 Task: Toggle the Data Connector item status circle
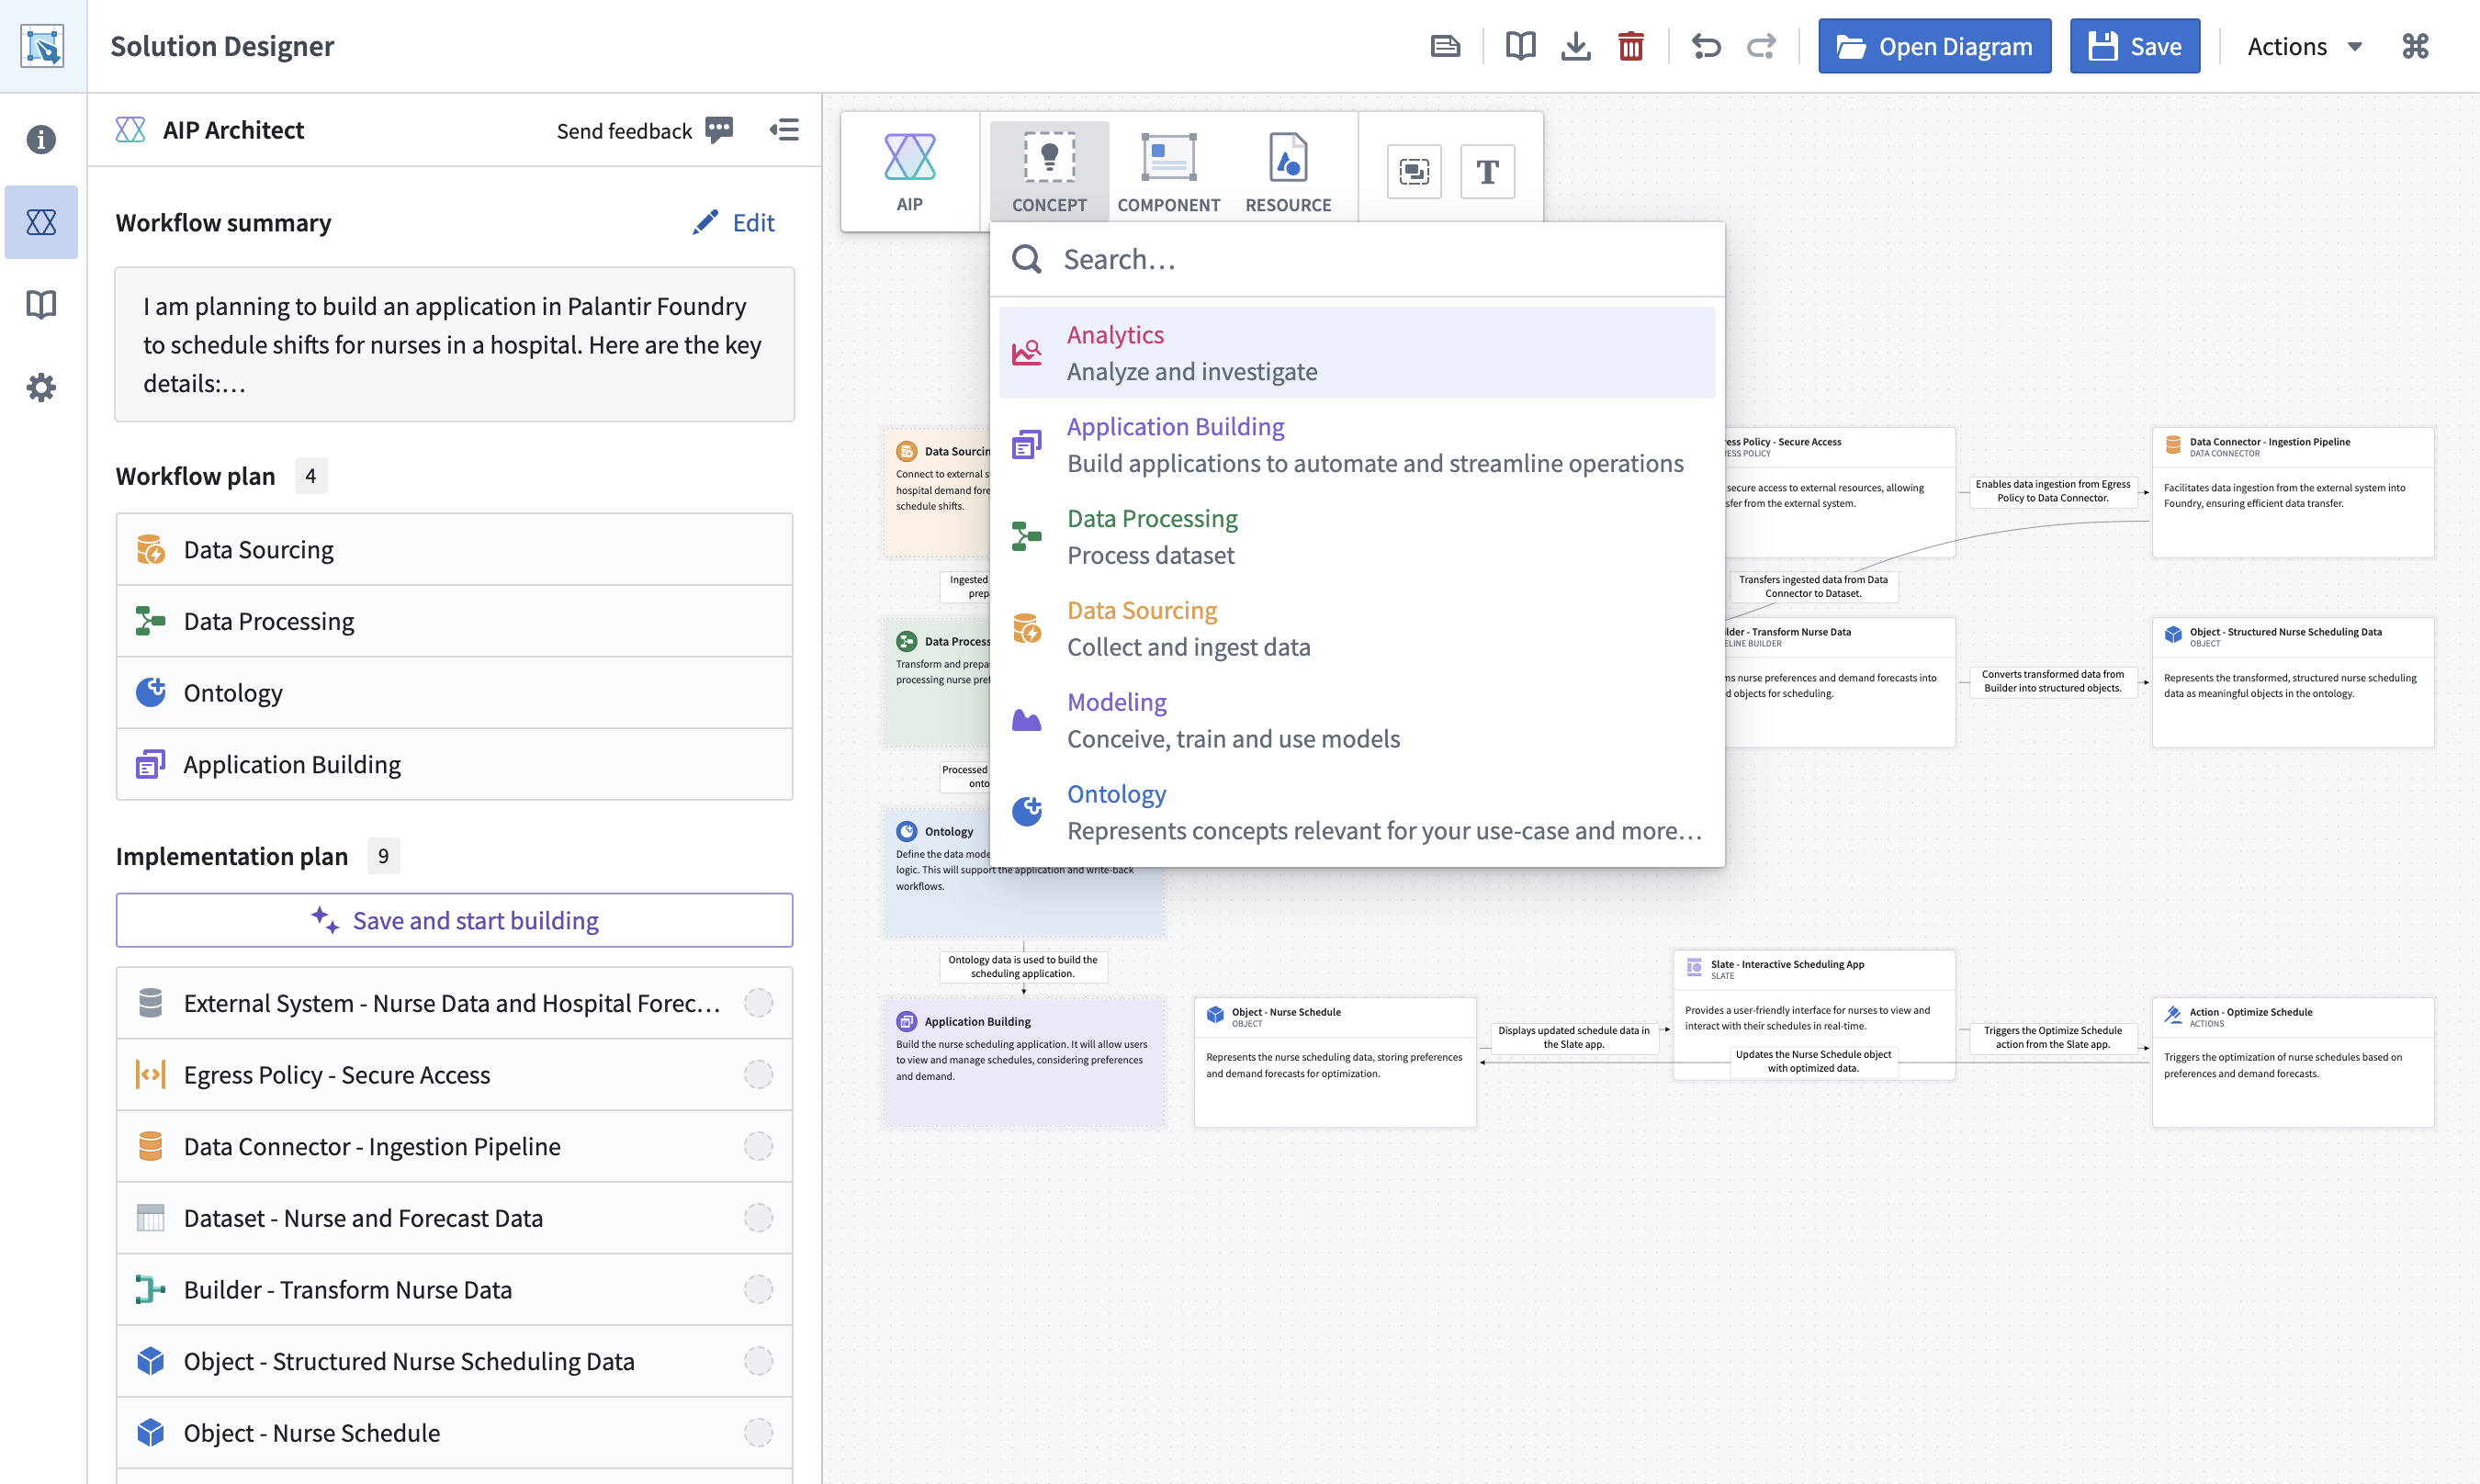[758, 1146]
